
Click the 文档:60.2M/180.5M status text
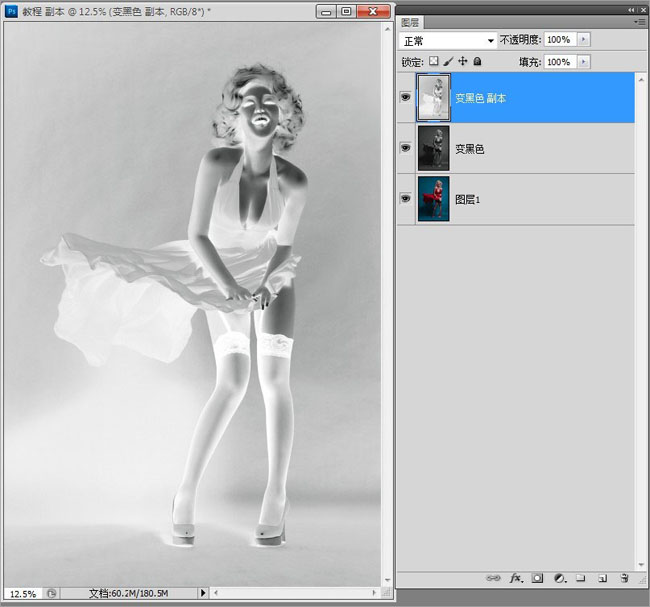coord(129,593)
